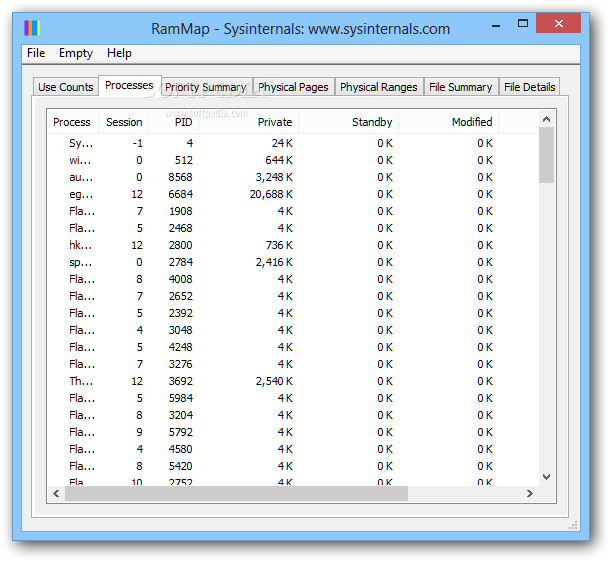
Task: Open the Physical Pages tab
Action: 293,87
